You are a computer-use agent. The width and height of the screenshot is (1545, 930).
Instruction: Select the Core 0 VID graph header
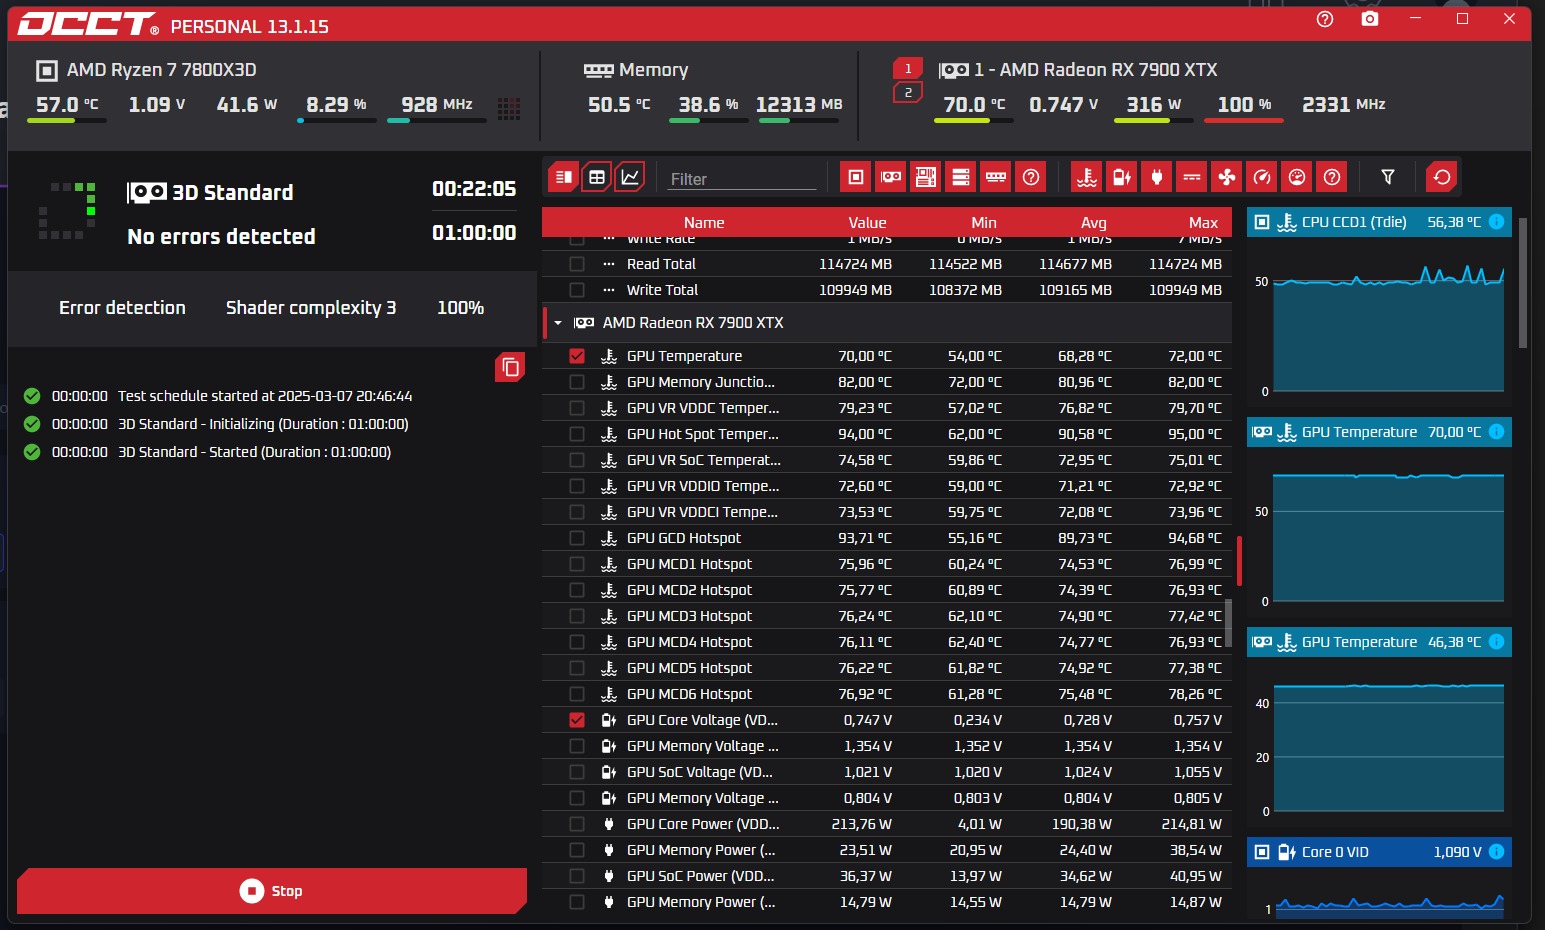1379,852
